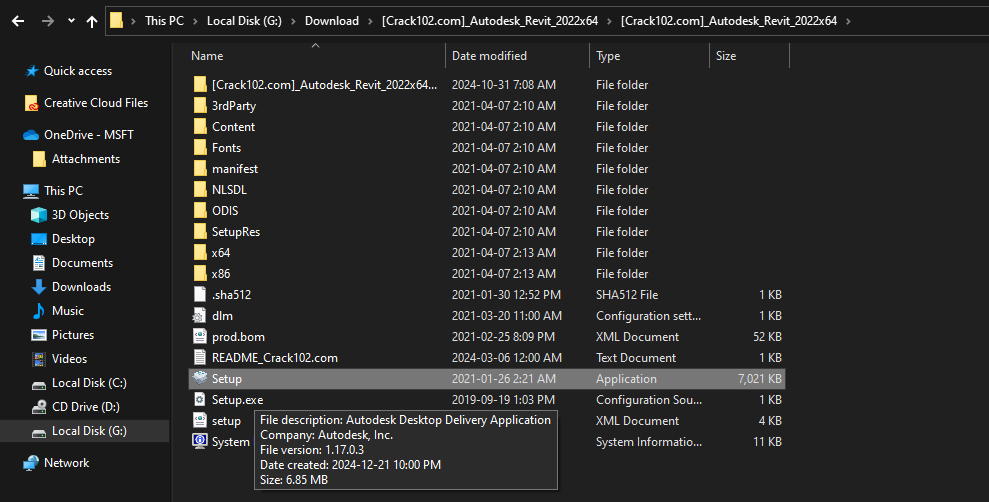Select Local Disk (C:) in sidebar
Image resolution: width=989 pixels, height=502 pixels.
point(89,383)
